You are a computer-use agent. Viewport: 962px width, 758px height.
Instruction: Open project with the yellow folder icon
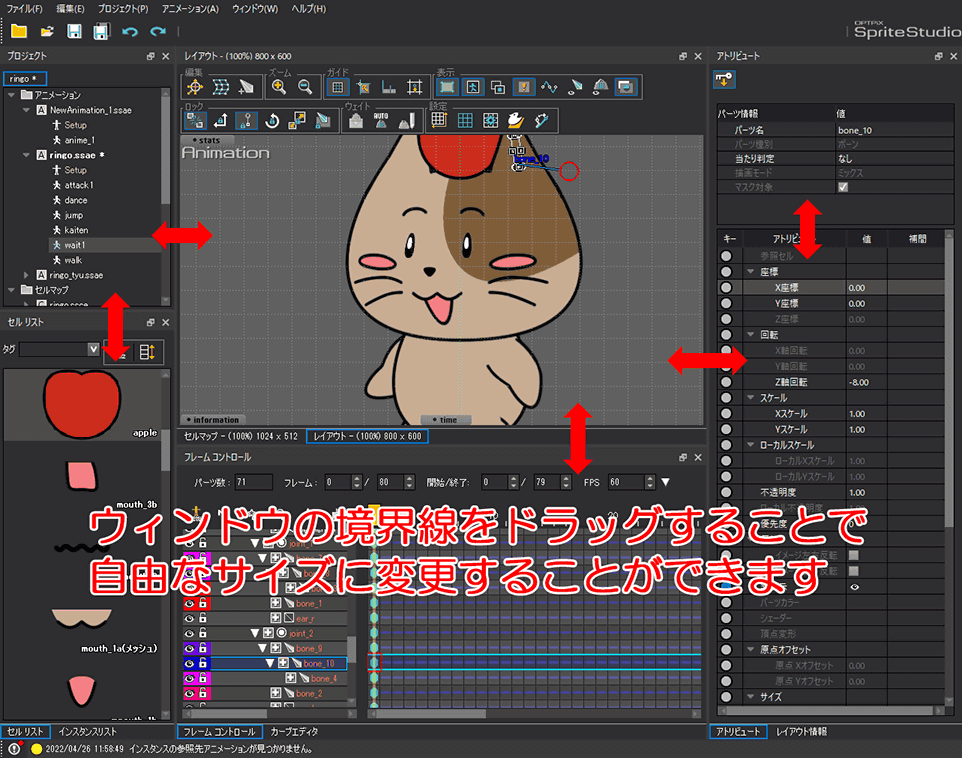pos(19,31)
